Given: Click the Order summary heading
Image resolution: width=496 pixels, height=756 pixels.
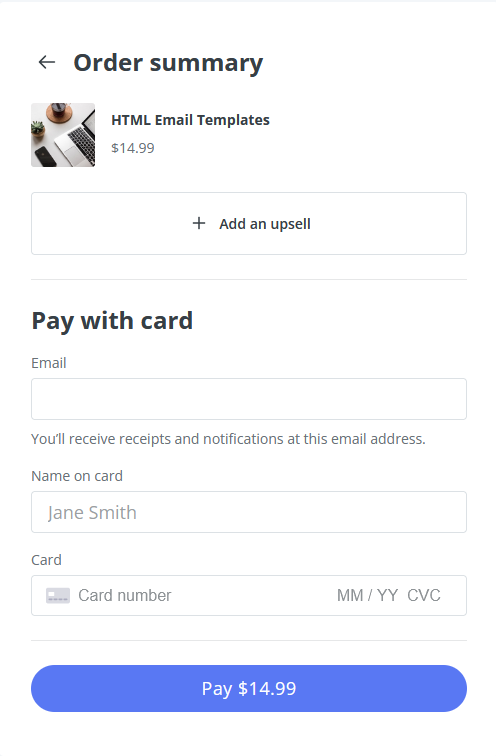Looking at the screenshot, I should [168, 63].
